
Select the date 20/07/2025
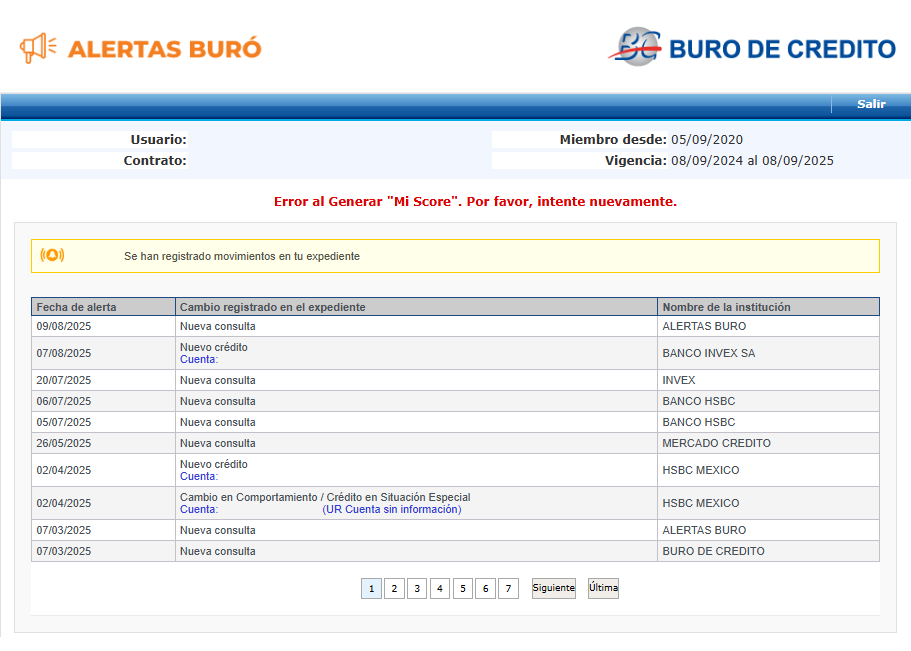click(64, 380)
